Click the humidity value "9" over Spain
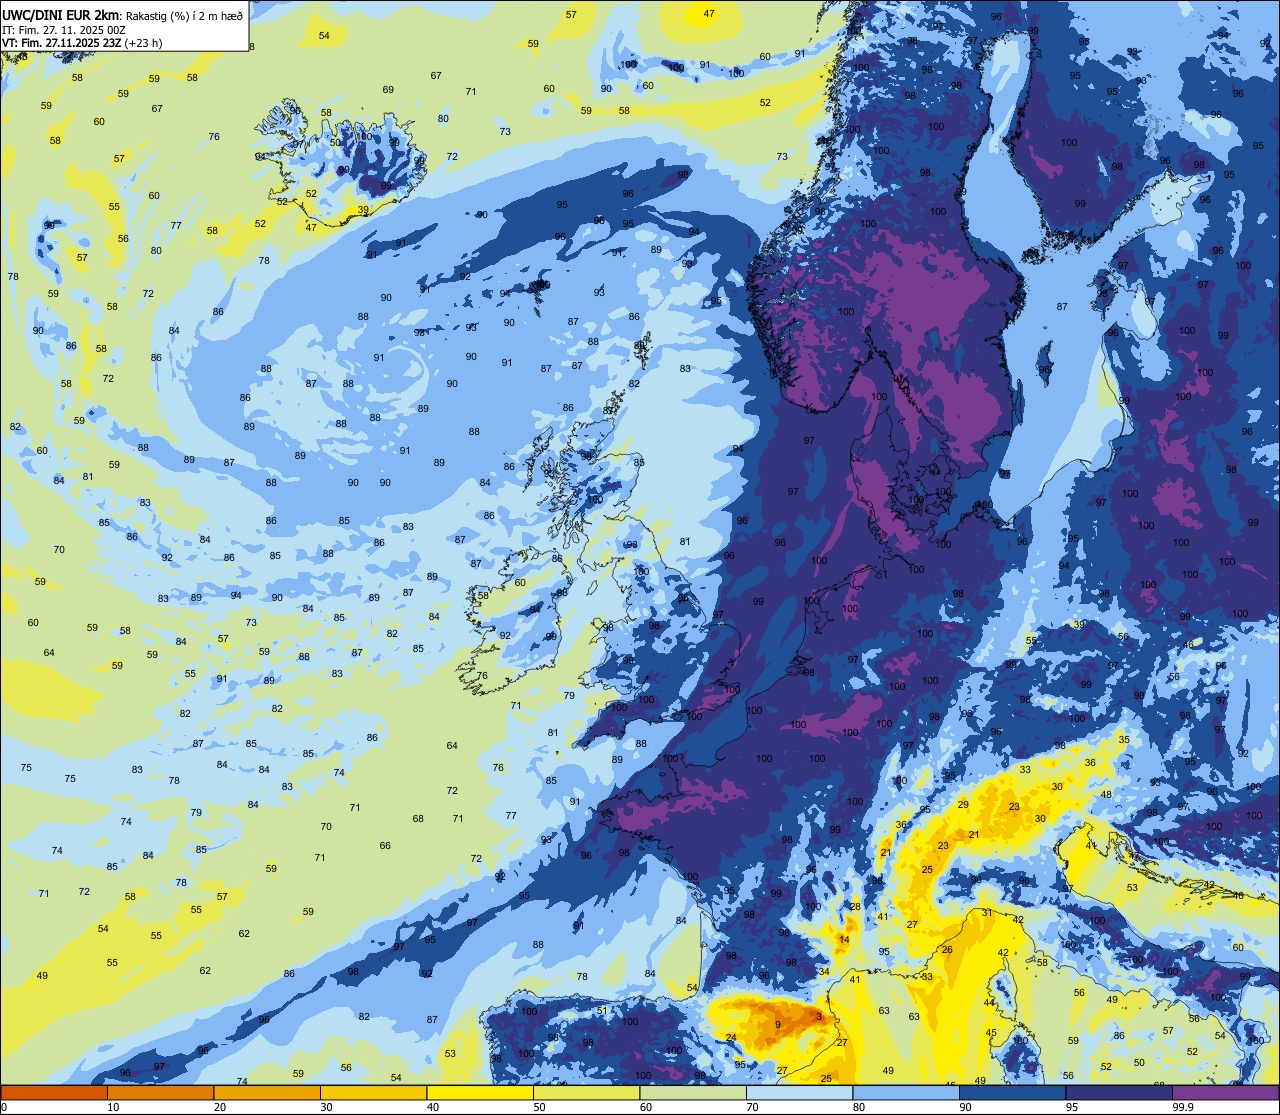The width and height of the screenshot is (1280, 1115). tap(777, 1024)
